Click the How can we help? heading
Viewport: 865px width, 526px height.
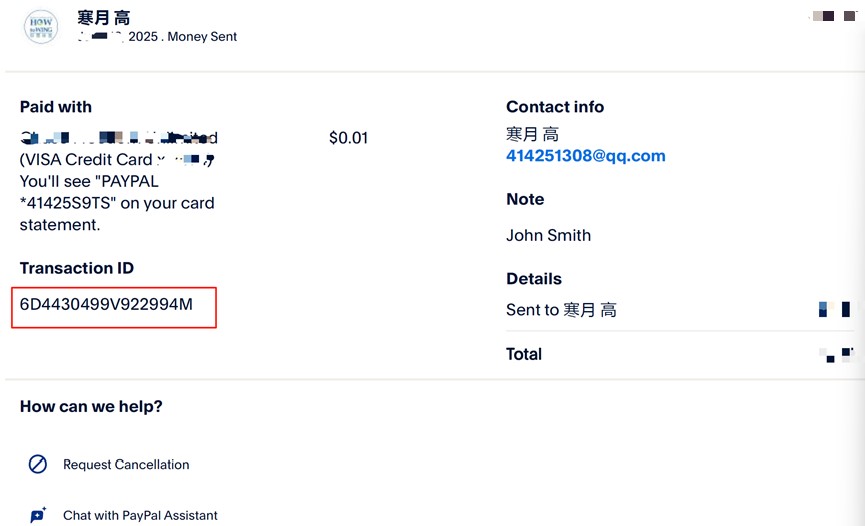(91, 407)
